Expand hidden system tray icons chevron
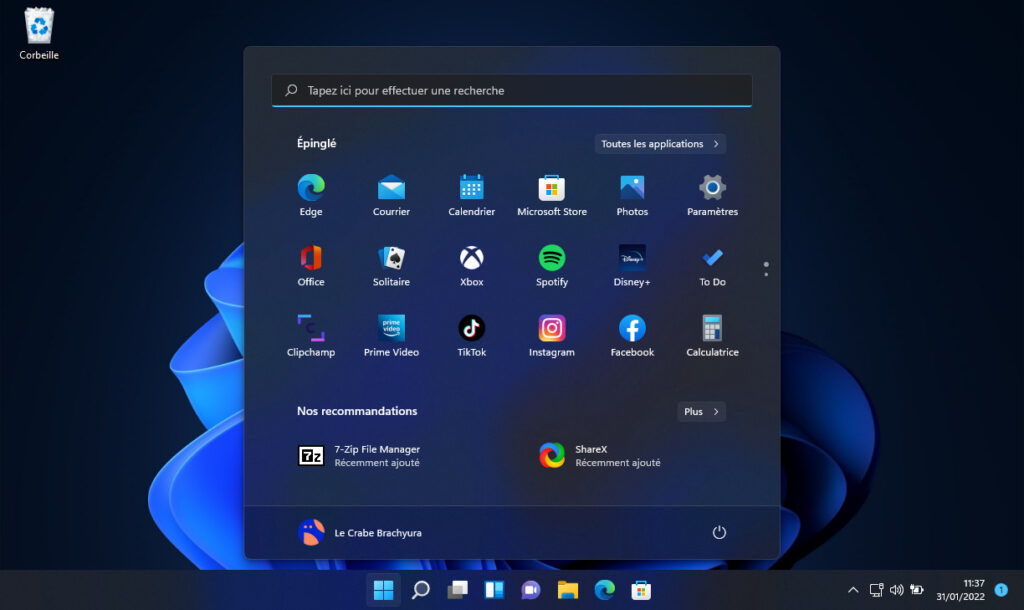Viewport: 1024px width, 610px height. [853, 590]
